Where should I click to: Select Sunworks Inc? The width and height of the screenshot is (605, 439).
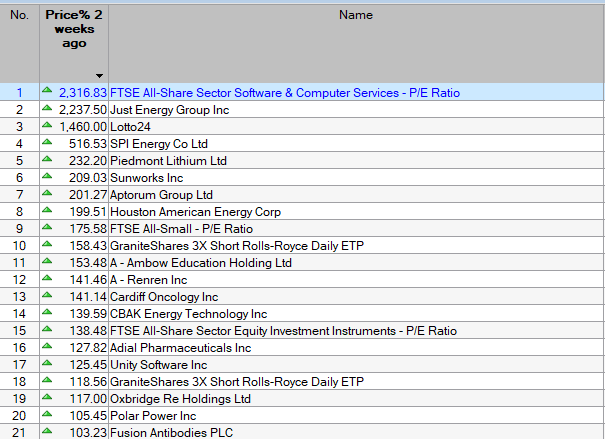[x=146, y=177]
